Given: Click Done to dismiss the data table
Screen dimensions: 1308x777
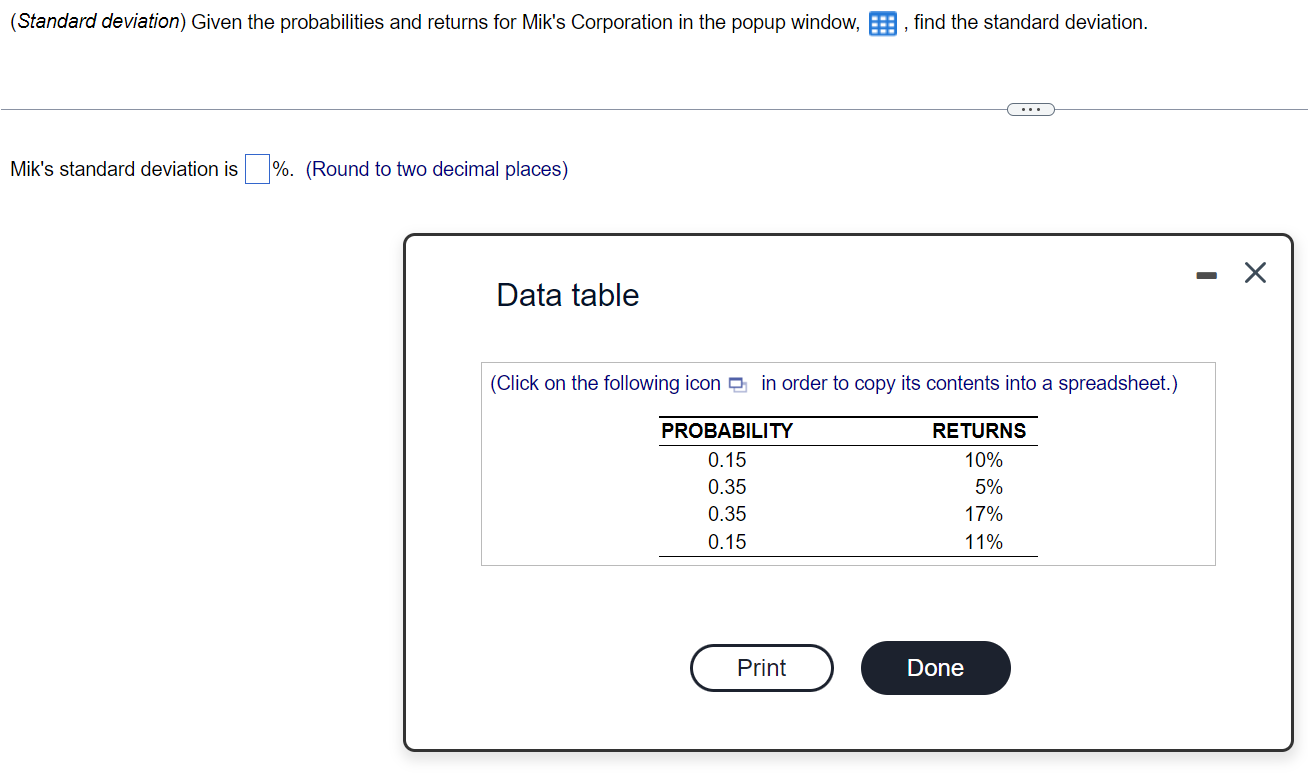Looking at the screenshot, I should (935, 668).
